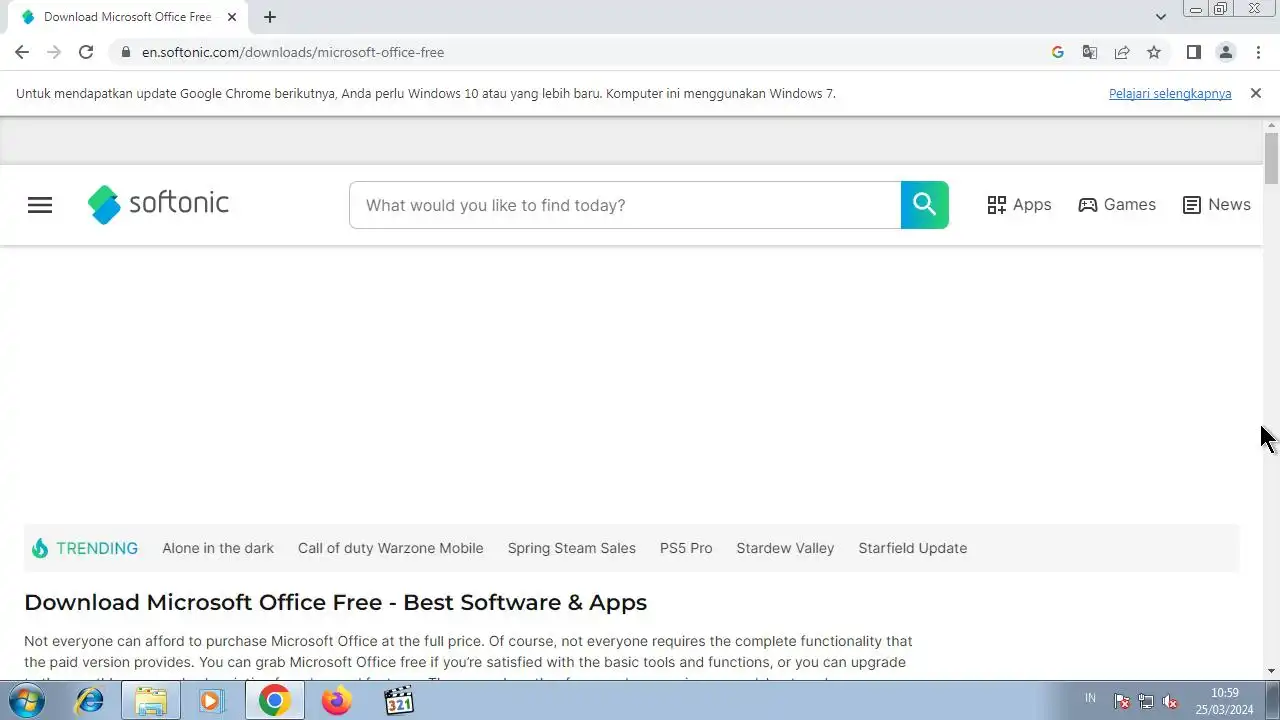Image resolution: width=1280 pixels, height=720 pixels.
Task: Go forward in browser history
Action: [54, 52]
